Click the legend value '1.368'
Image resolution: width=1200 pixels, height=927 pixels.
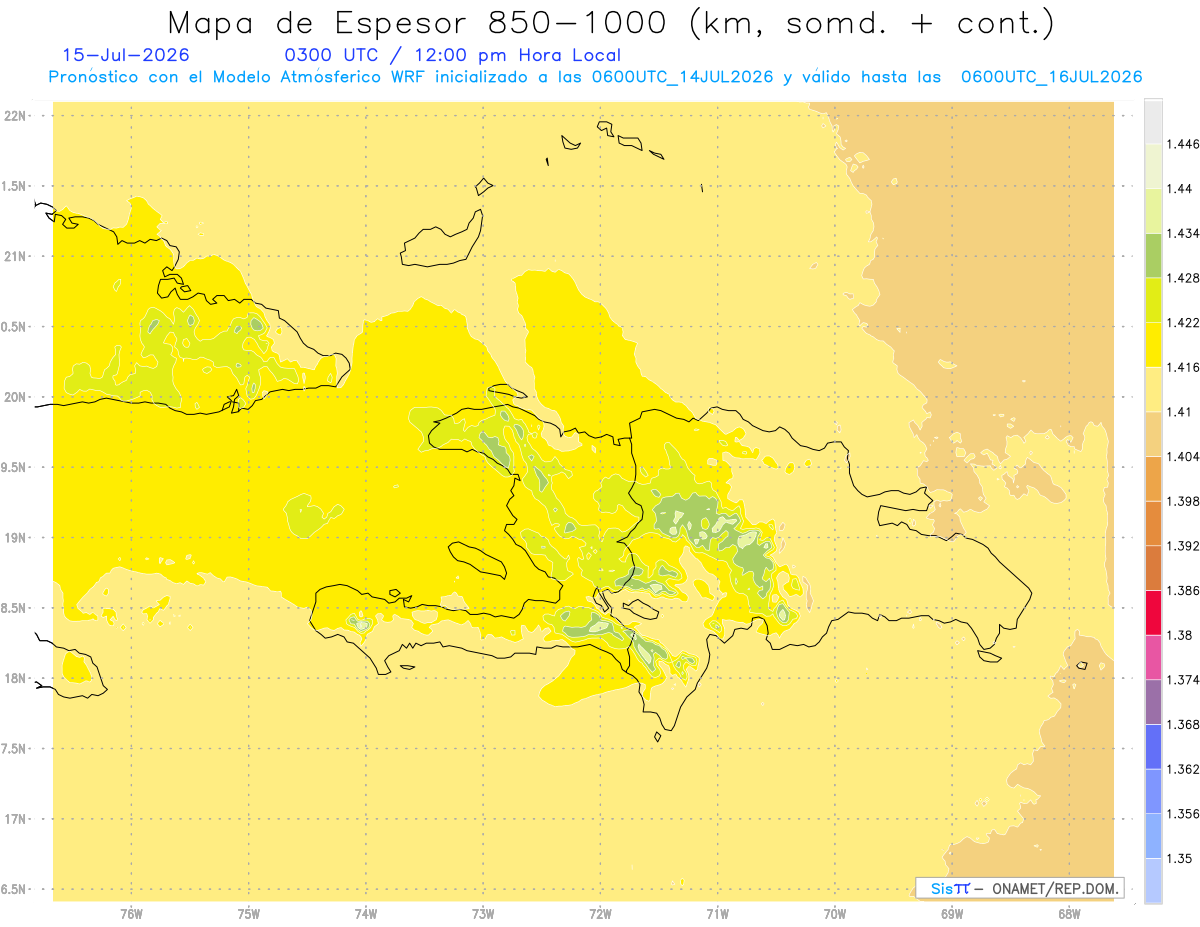(1182, 724)
